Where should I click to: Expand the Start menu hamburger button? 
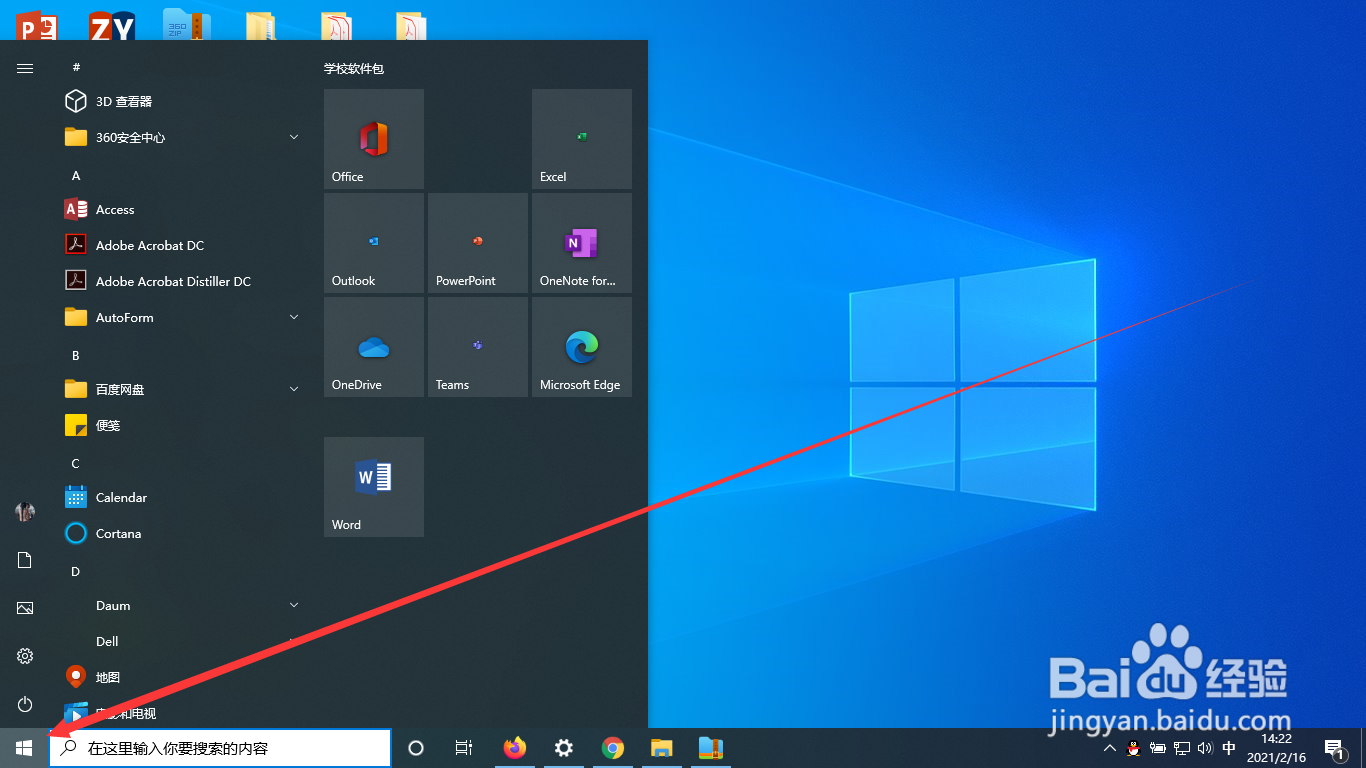(25, 68)
